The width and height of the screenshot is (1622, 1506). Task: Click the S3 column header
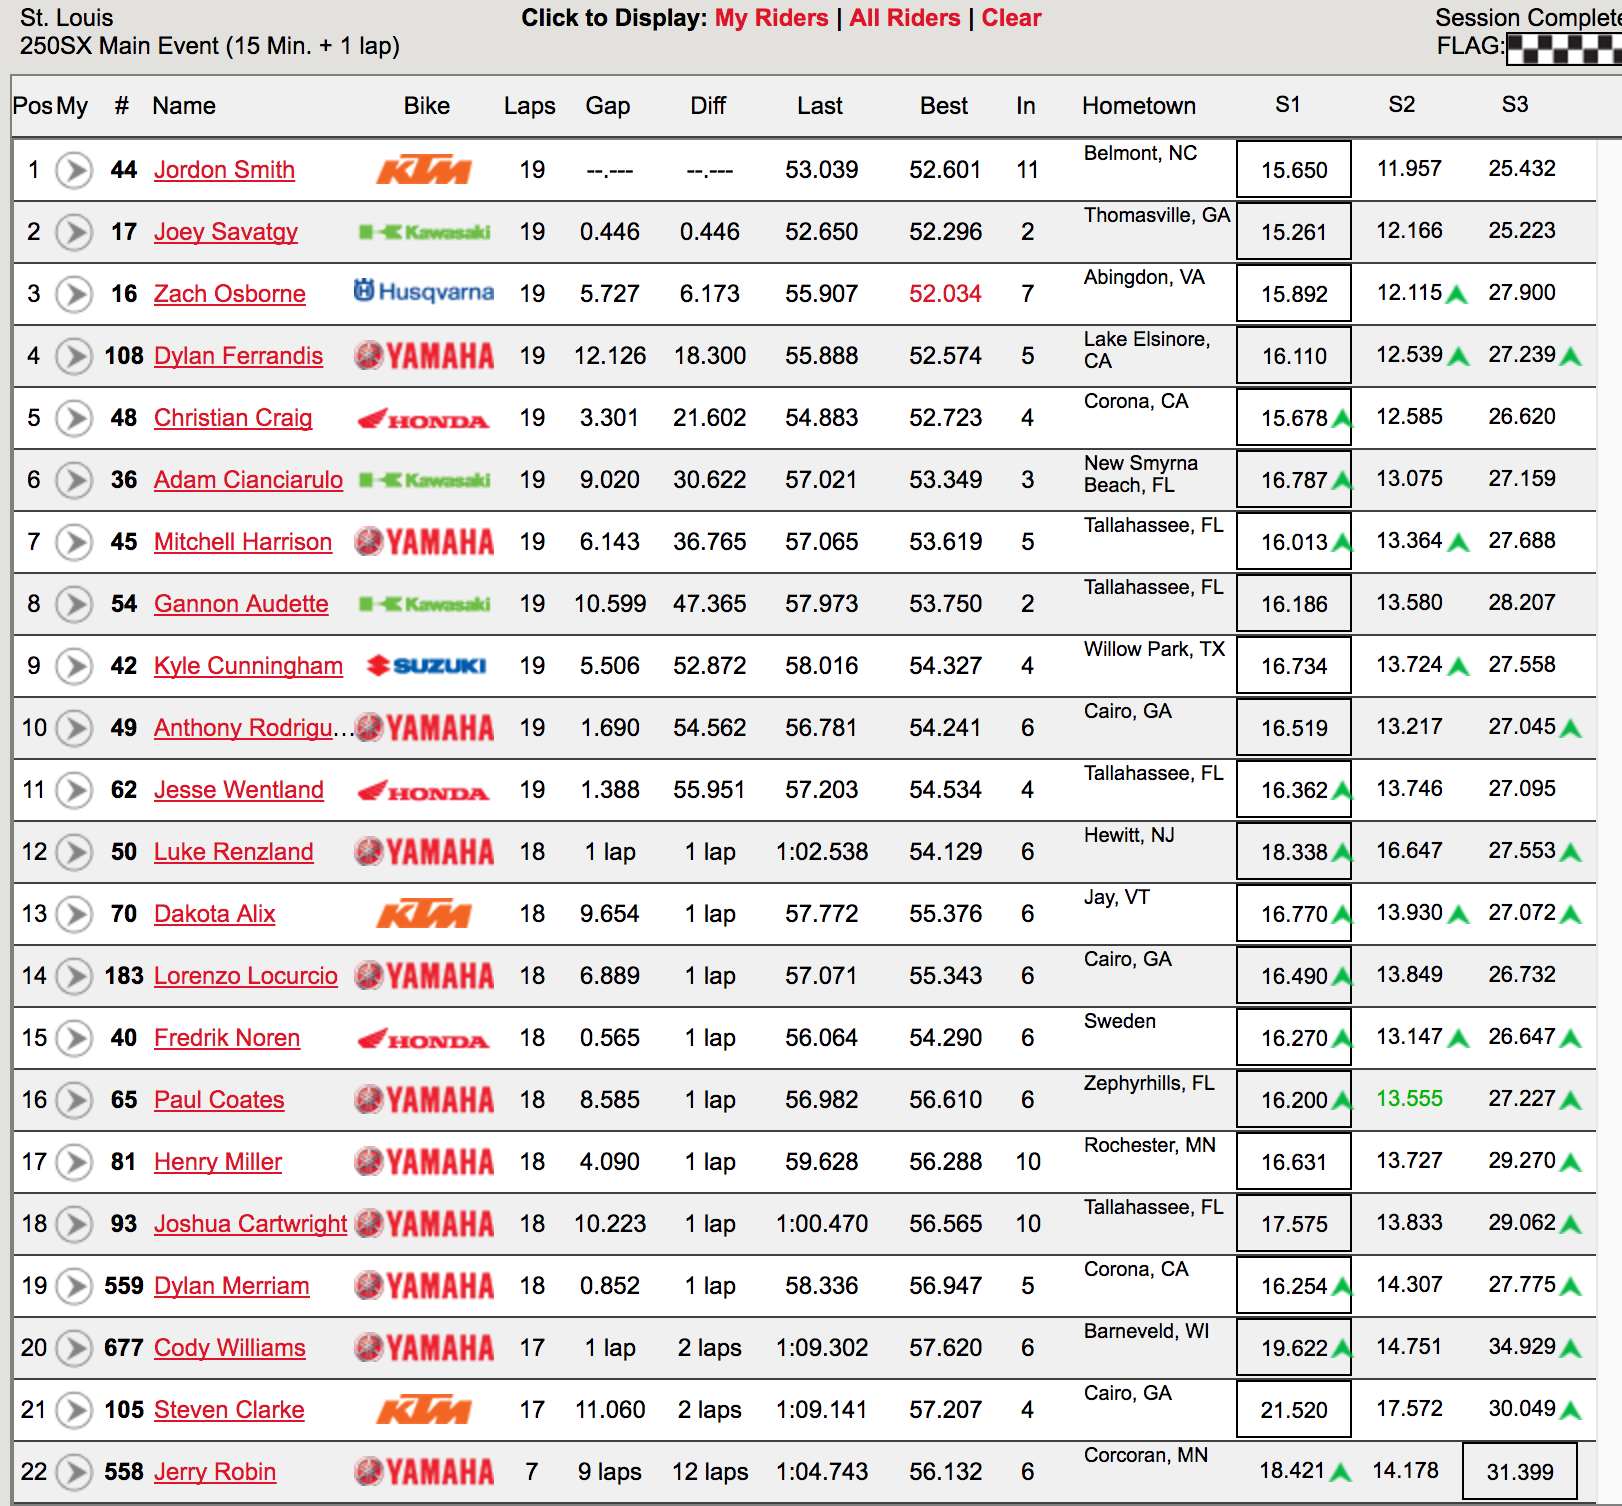[1515, 105]
